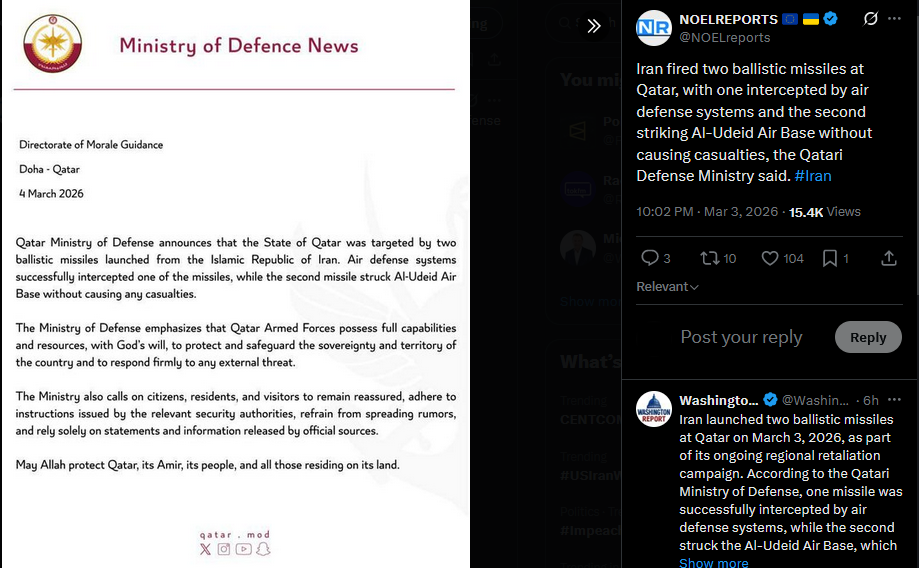Click the 10:02 PM Mar 3, 2026 timestamp

point(707,212)
